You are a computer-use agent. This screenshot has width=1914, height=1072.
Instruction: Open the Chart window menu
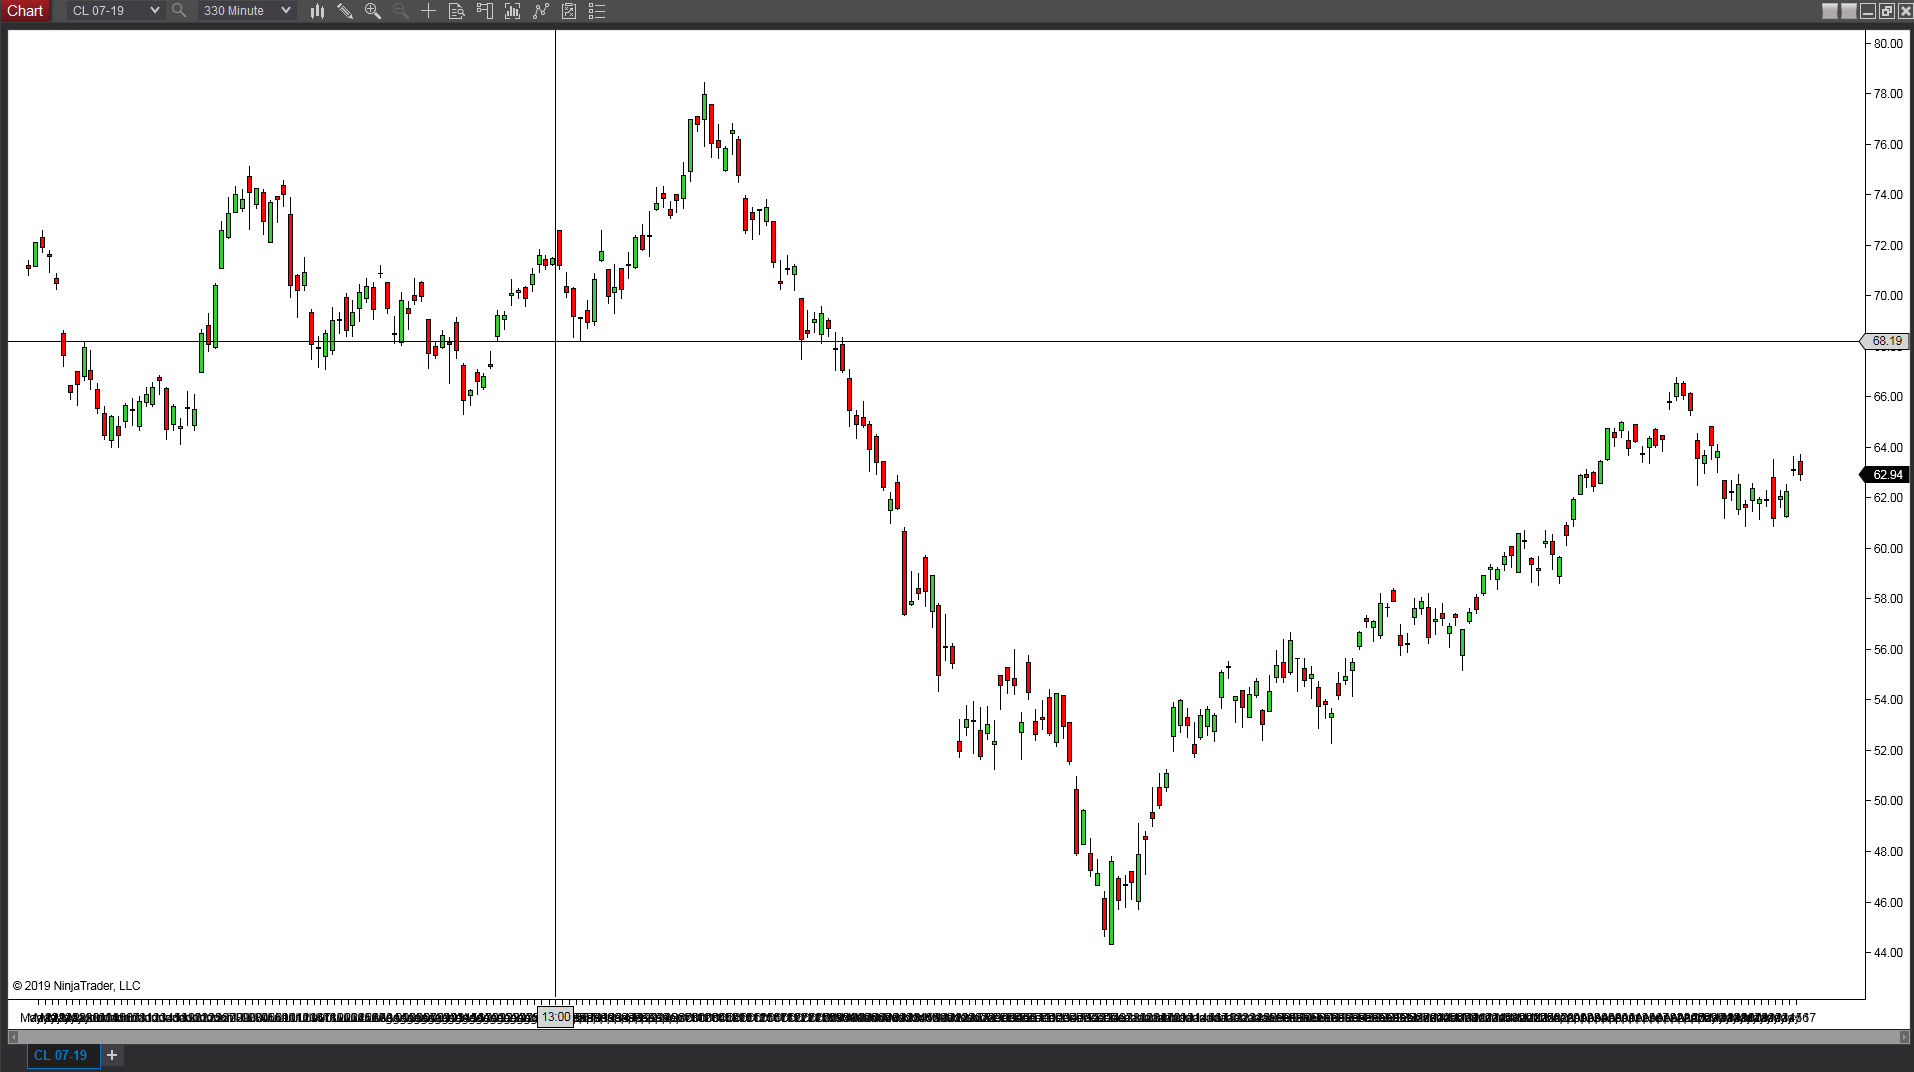(x=25, y=11)
